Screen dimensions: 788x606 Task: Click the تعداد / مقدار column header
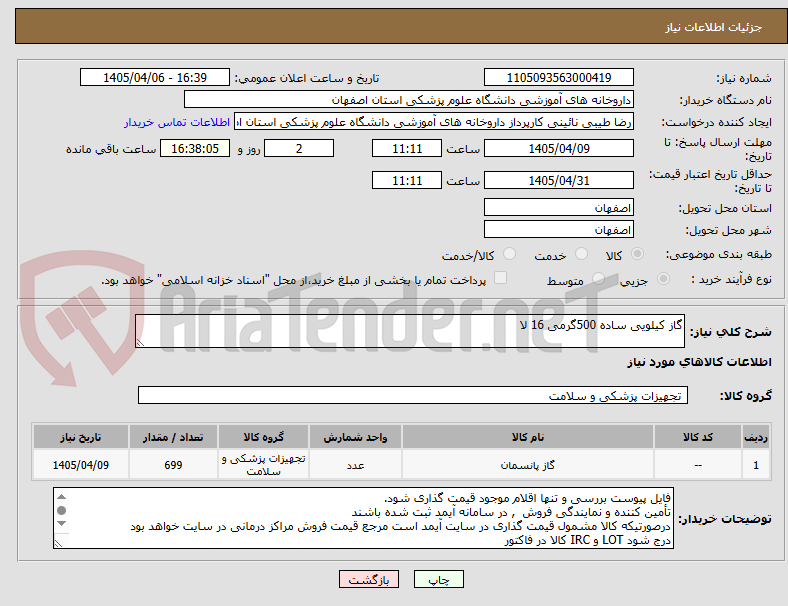point(173,437)
